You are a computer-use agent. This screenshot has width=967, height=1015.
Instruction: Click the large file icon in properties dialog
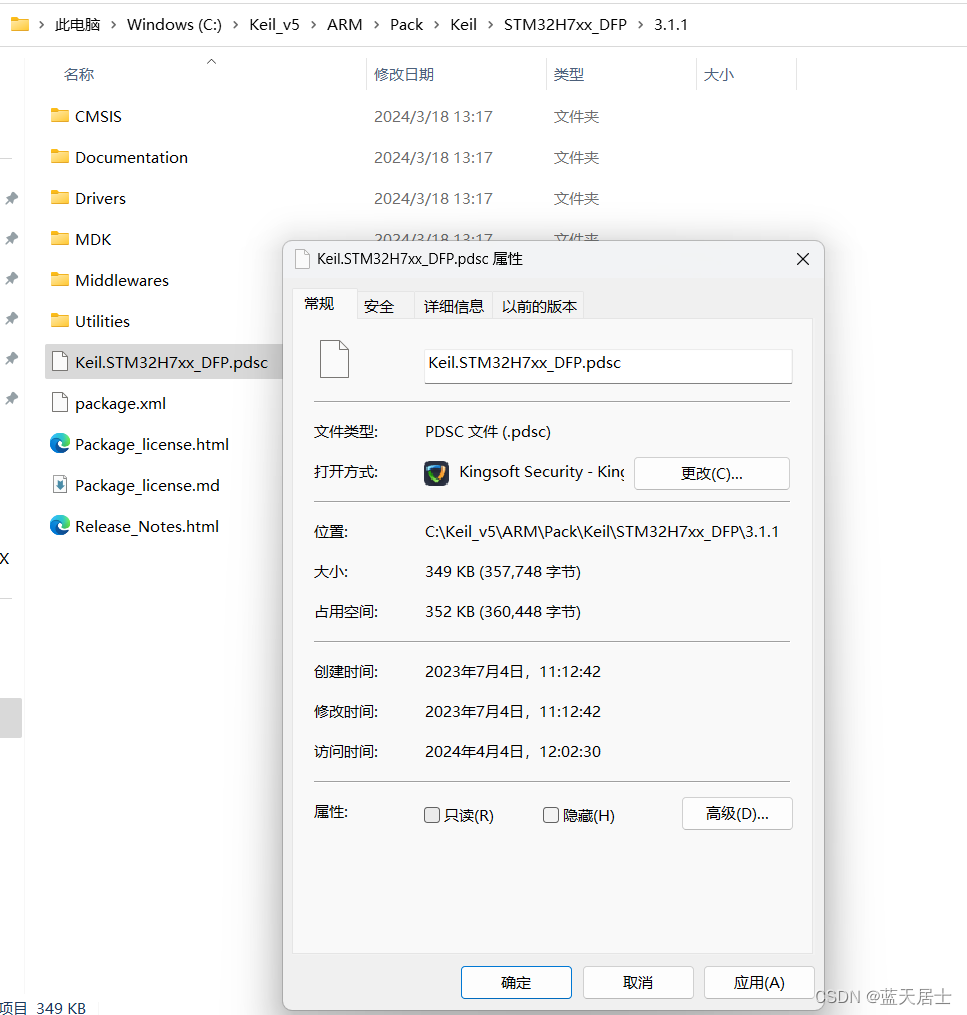[335, 359]
